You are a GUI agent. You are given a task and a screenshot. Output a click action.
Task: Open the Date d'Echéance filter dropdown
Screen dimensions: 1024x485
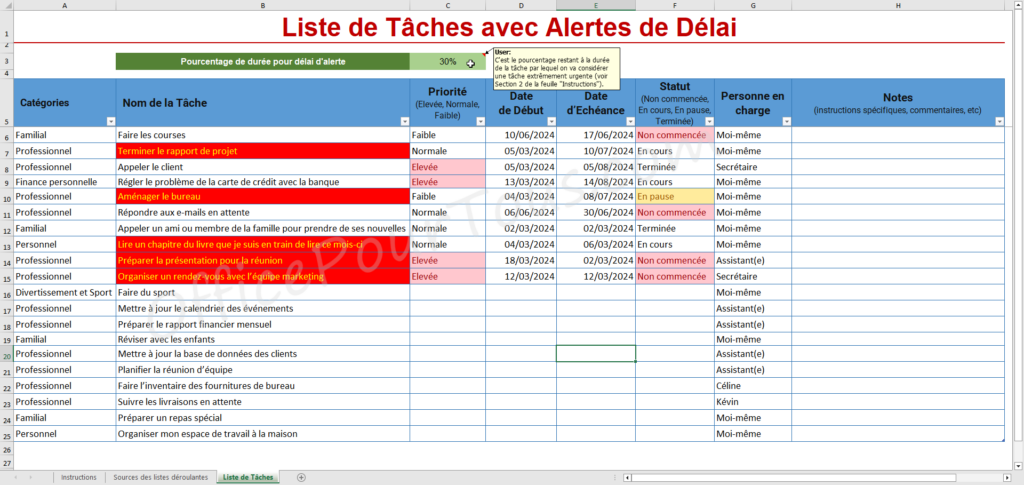tap(630, 121)
